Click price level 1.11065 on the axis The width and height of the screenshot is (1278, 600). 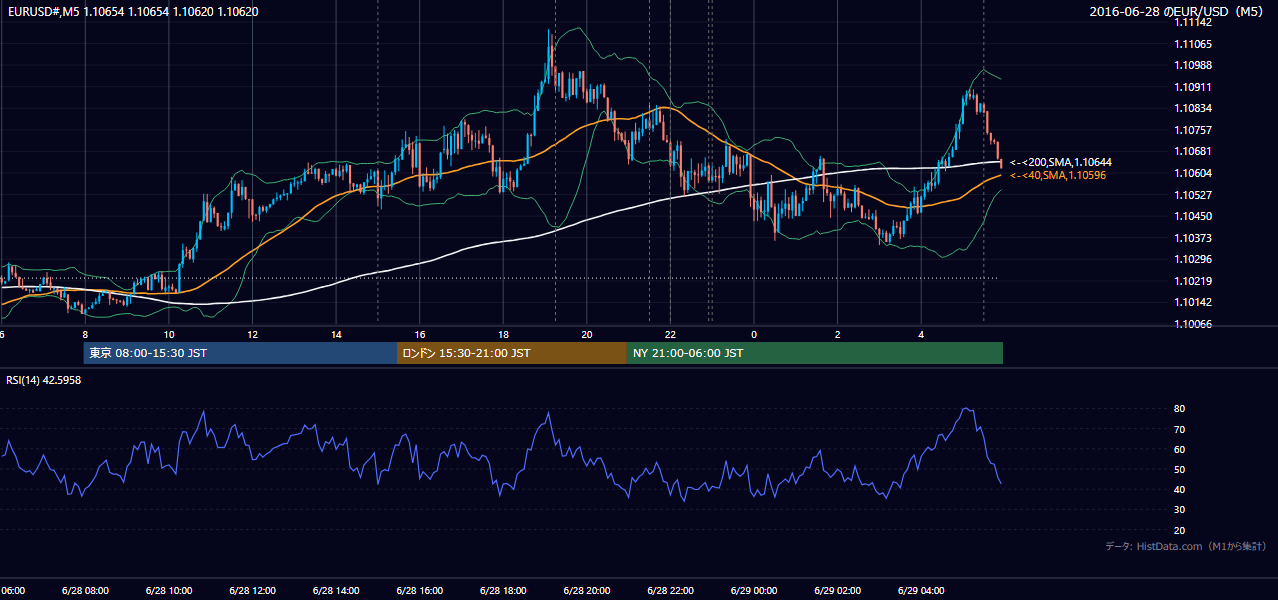[x=1194, y=44]
